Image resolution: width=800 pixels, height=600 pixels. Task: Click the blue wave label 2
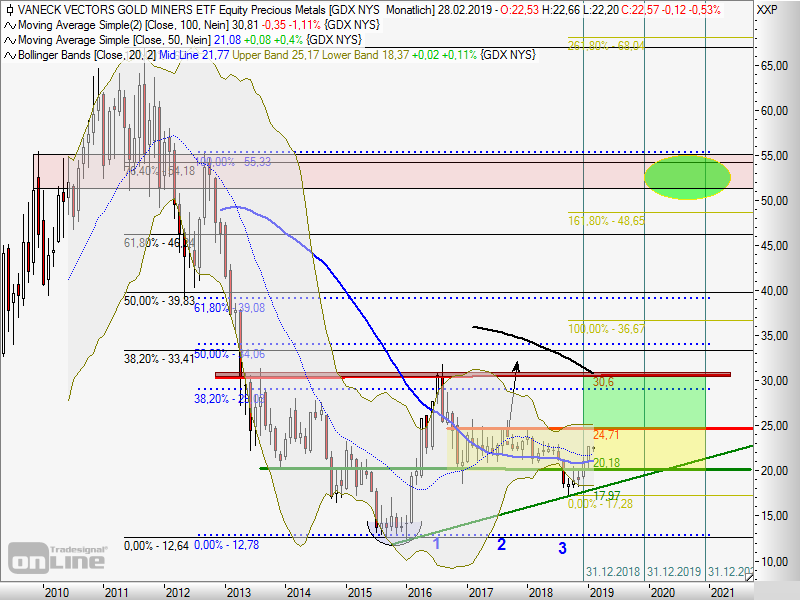(x=502, y=544)
